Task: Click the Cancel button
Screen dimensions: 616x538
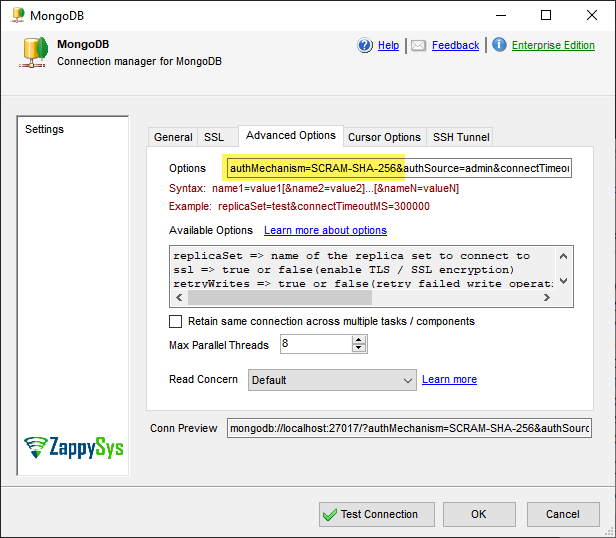Action: pyautogui.click(x=563, y=514)
